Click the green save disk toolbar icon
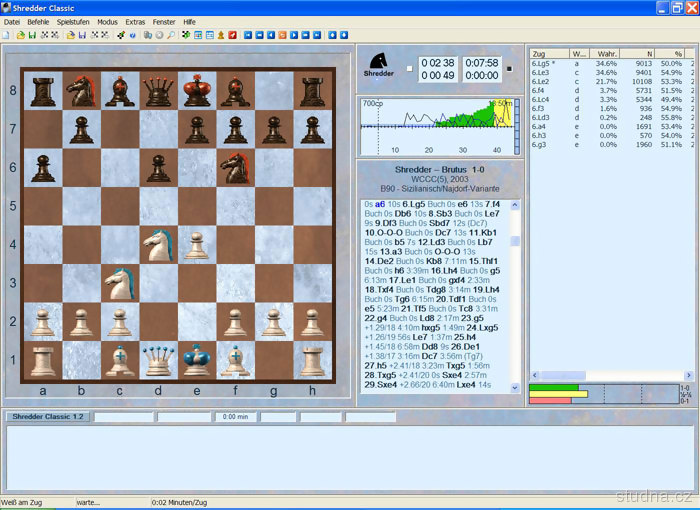The width and height of the screenshot is (700, 510). click(x=32, y=34)
